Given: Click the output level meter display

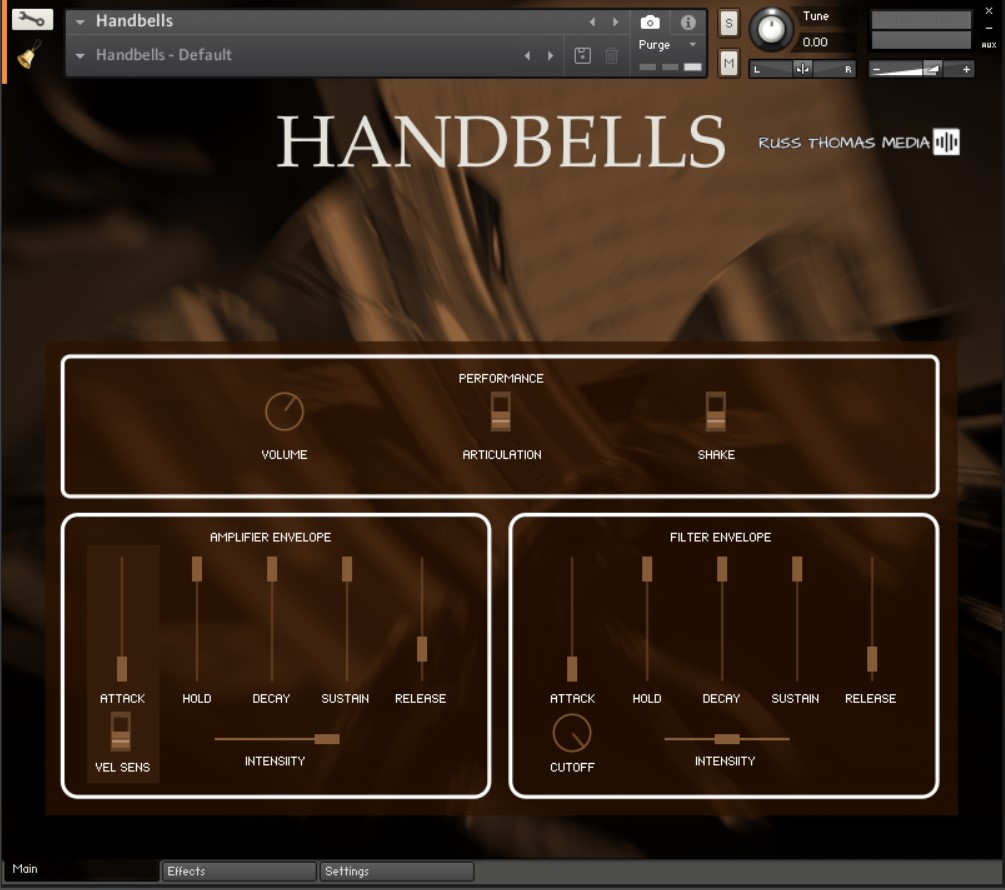Looking at the screenshot, I should click(921, 29).
